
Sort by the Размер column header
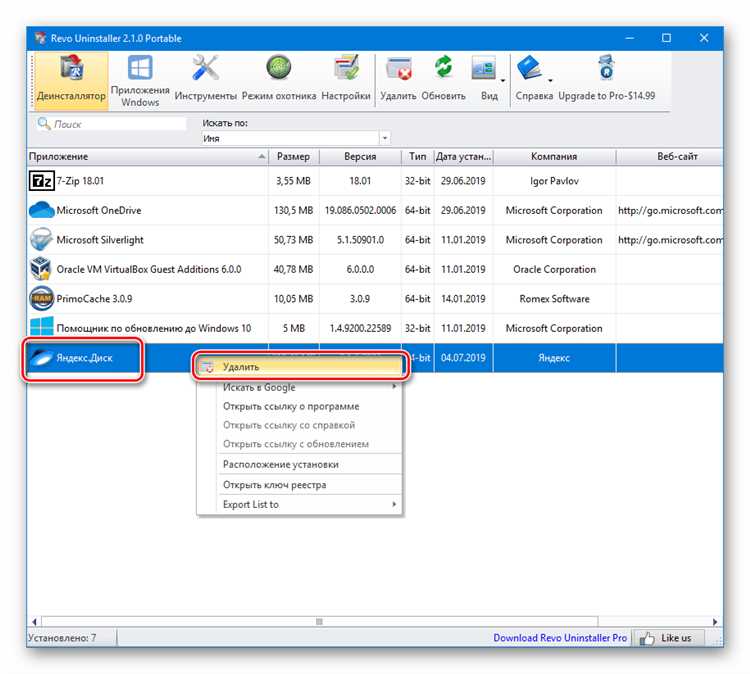[294, 157]
